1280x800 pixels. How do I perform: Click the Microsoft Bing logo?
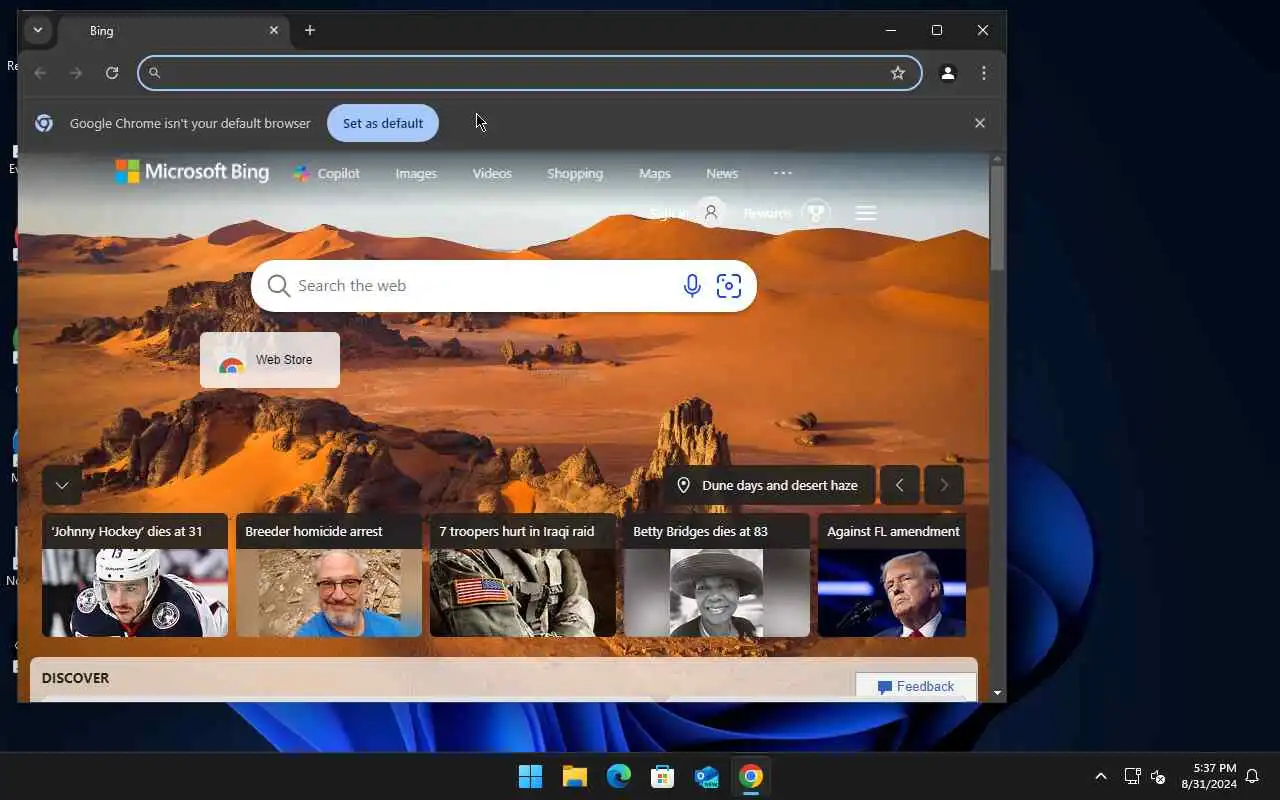(x=192, y=172)
